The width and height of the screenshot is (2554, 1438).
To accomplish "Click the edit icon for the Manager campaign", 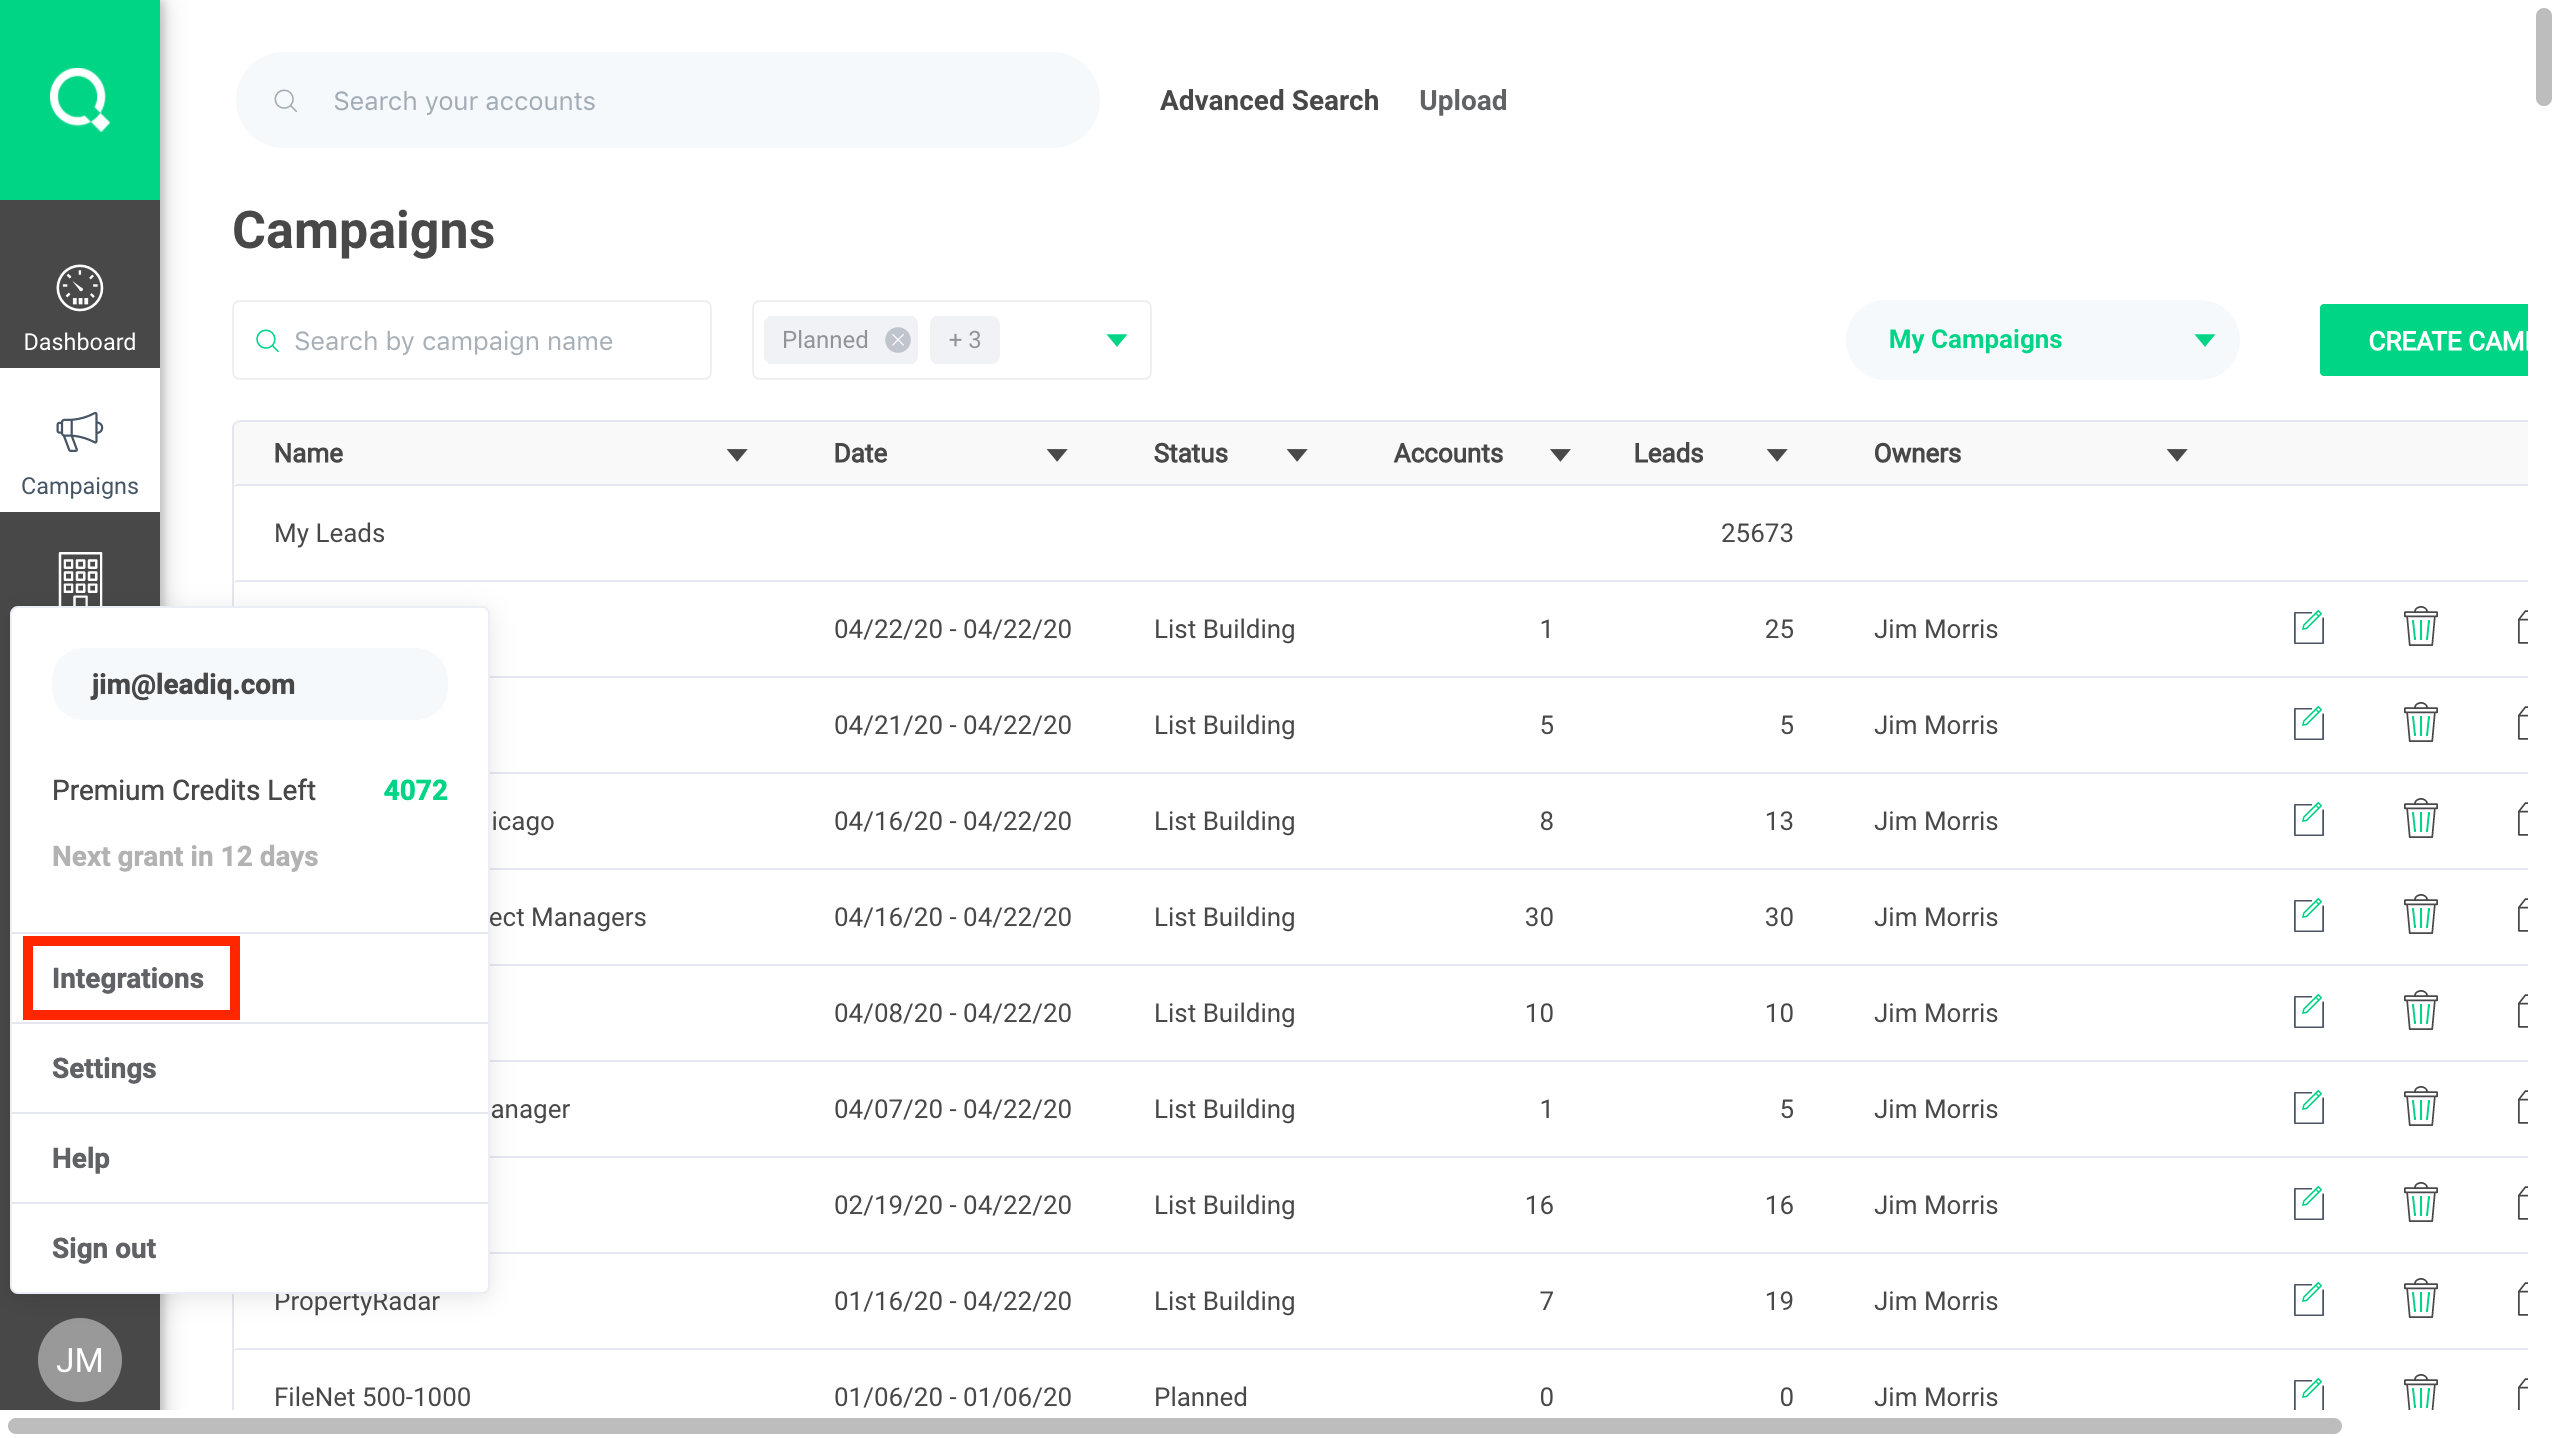I will [x=2308, y=1107].
